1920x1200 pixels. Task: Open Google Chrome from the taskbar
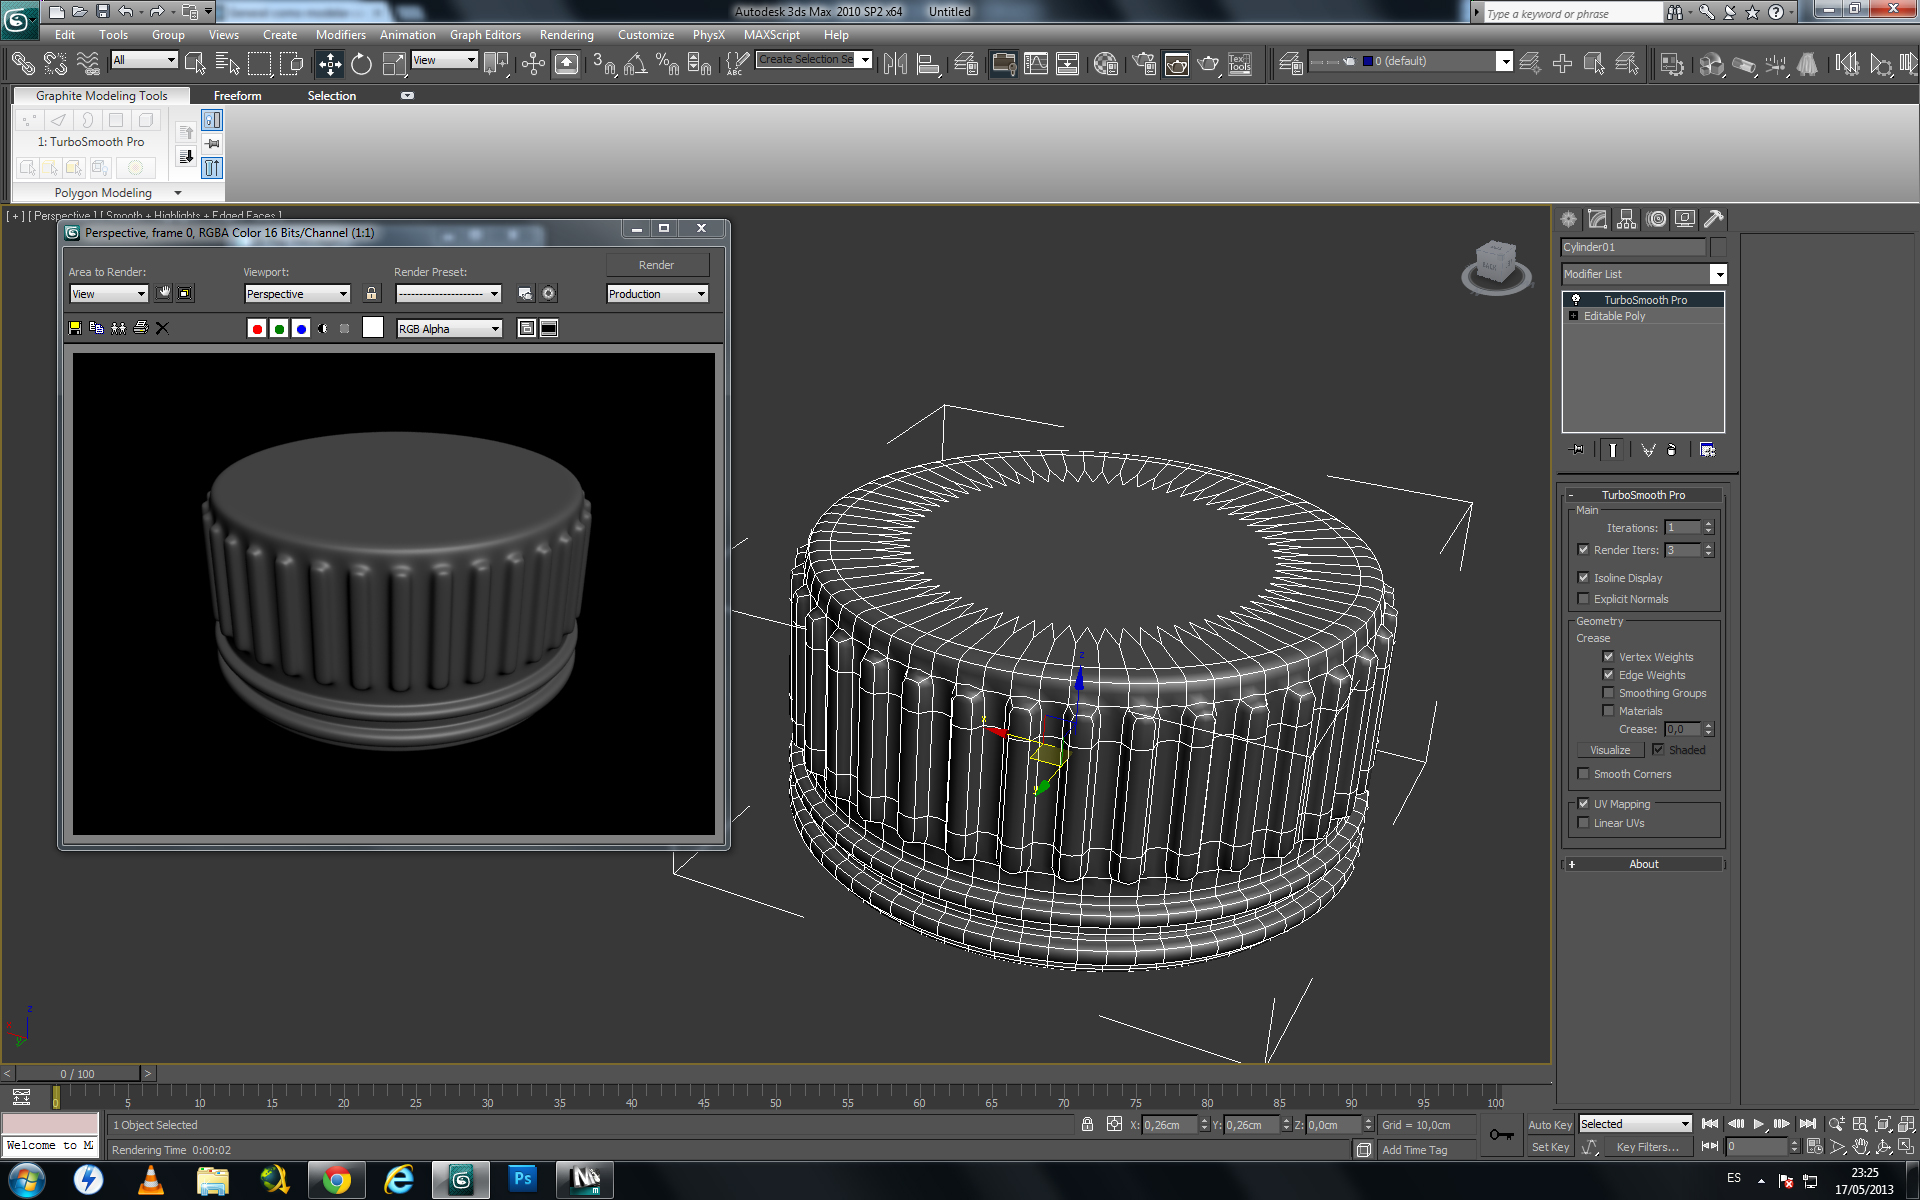pyautogui.click(x=337, y=1181)
